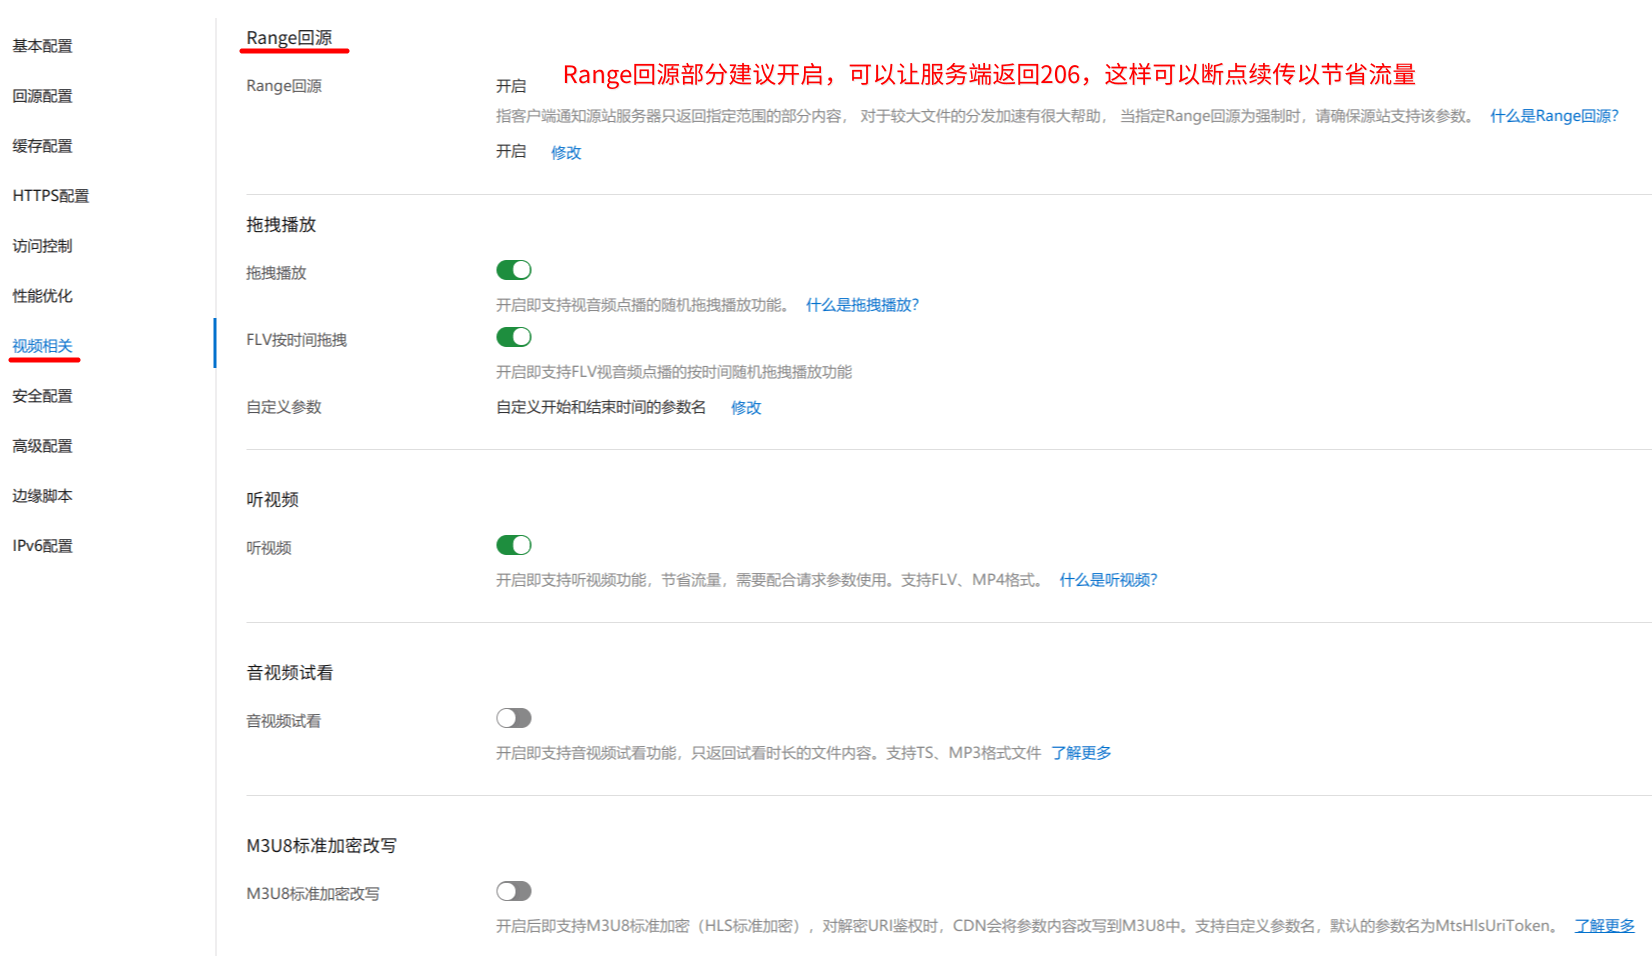Screen dimensions: 1652x956
Task: Click the 音视频试看 section heading
Action: point(290,673)
